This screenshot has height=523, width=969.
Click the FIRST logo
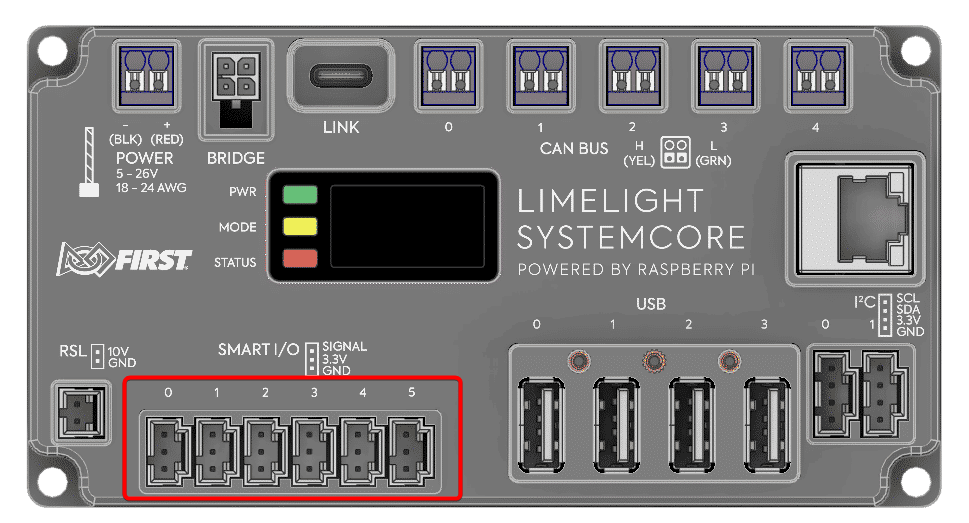[124, 258]
